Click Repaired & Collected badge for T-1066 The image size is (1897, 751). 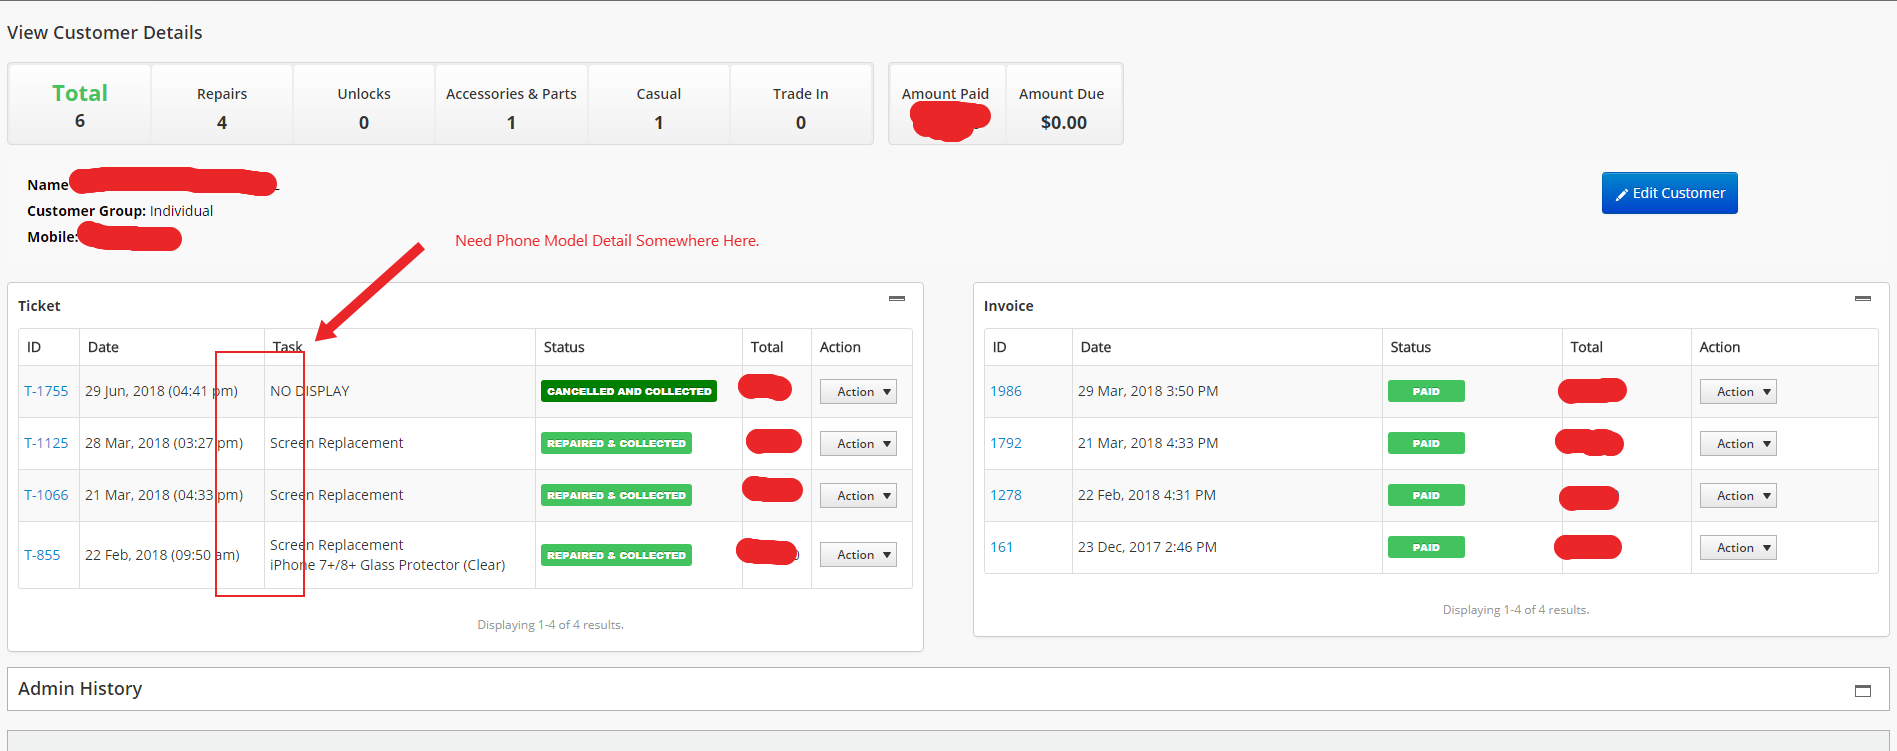coord(616,495)
